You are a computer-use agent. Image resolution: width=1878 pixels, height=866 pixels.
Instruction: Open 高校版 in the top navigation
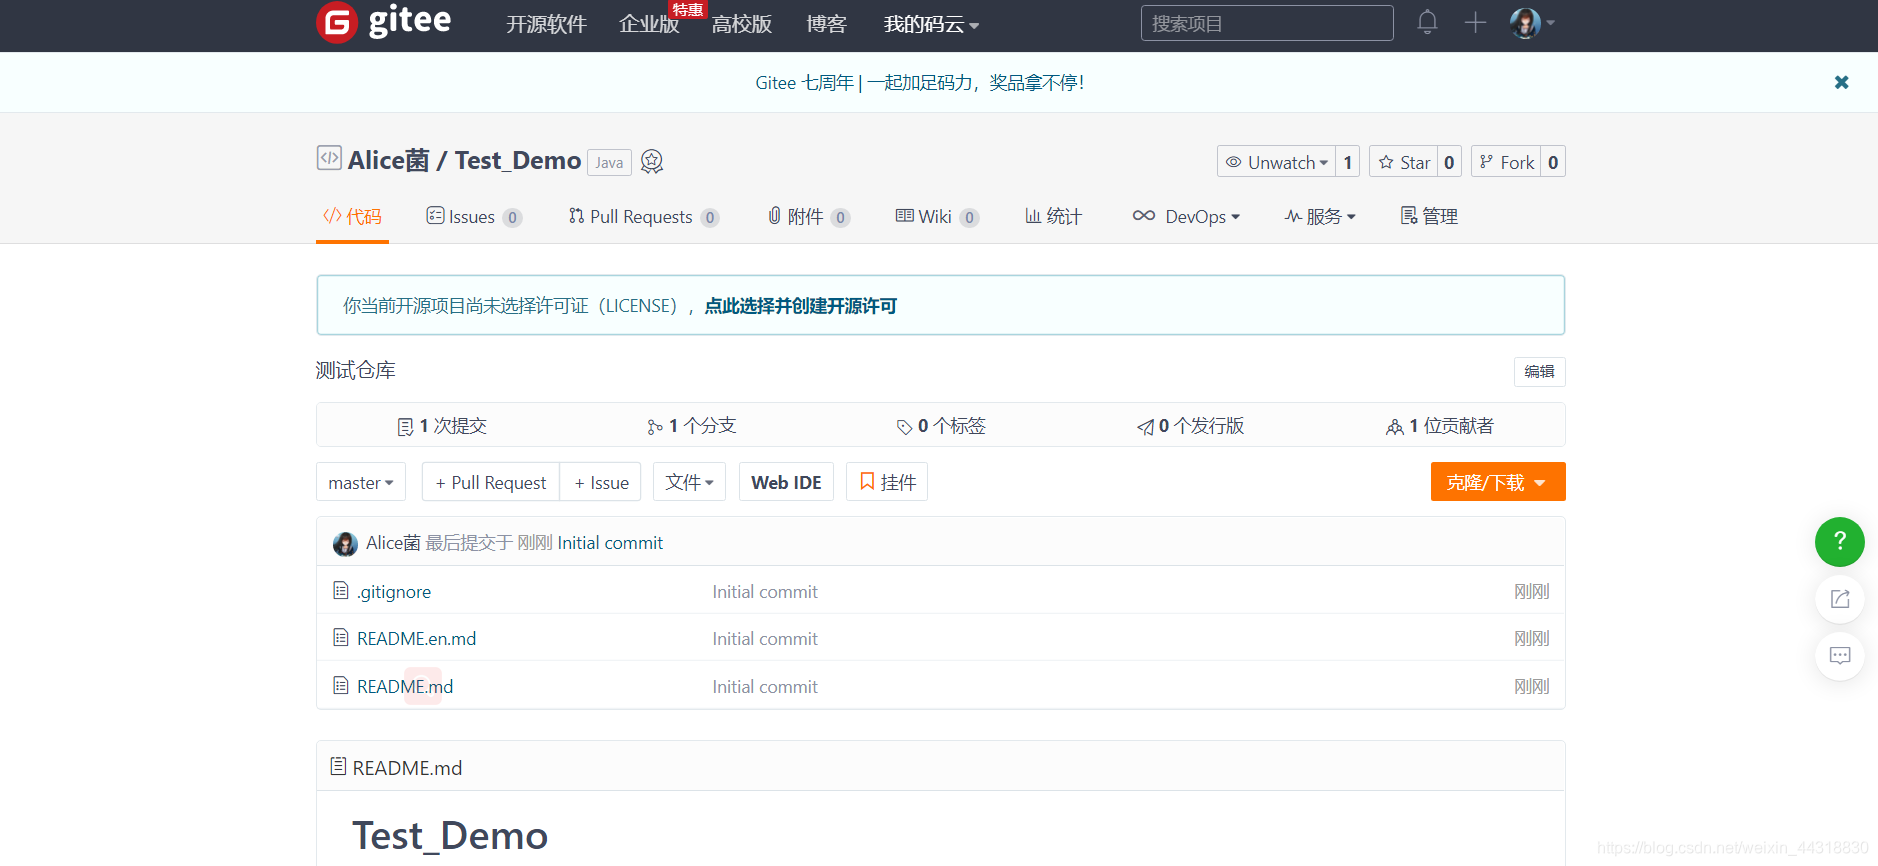pos(742,24)
